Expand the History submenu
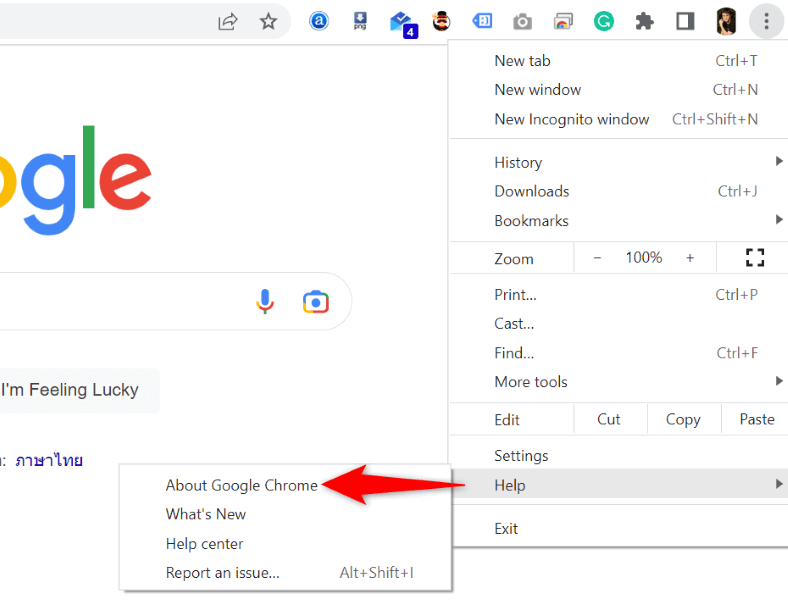 pos(619,162)
